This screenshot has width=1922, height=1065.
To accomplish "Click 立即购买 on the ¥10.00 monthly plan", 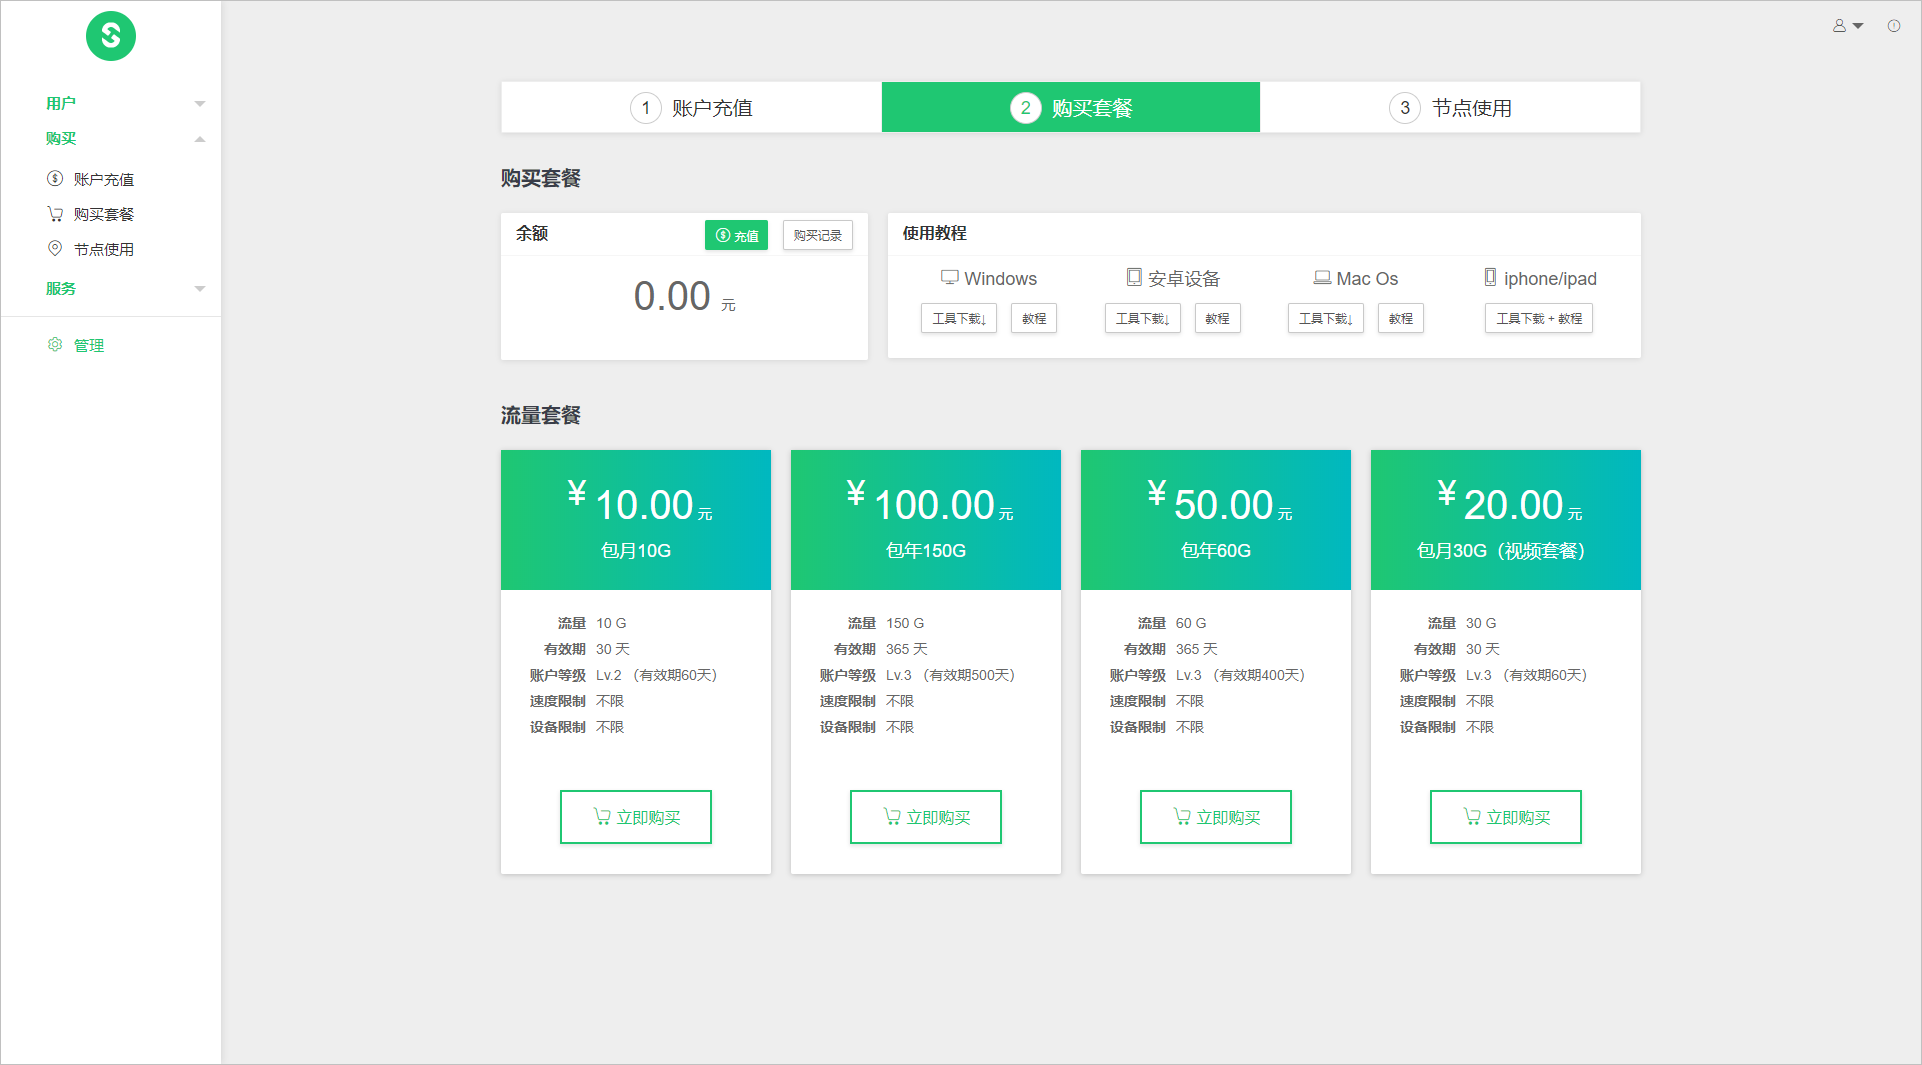I will click(x=635, y=817).
